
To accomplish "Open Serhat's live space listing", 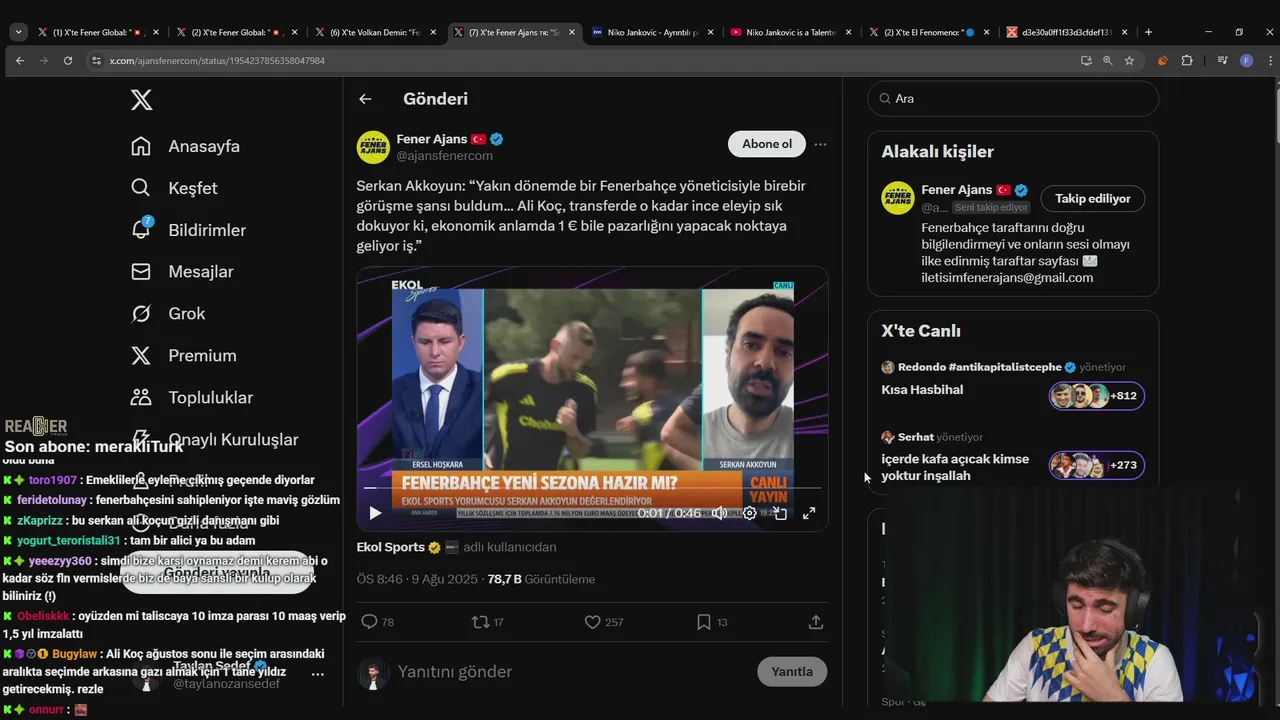I will coord(955,467).
